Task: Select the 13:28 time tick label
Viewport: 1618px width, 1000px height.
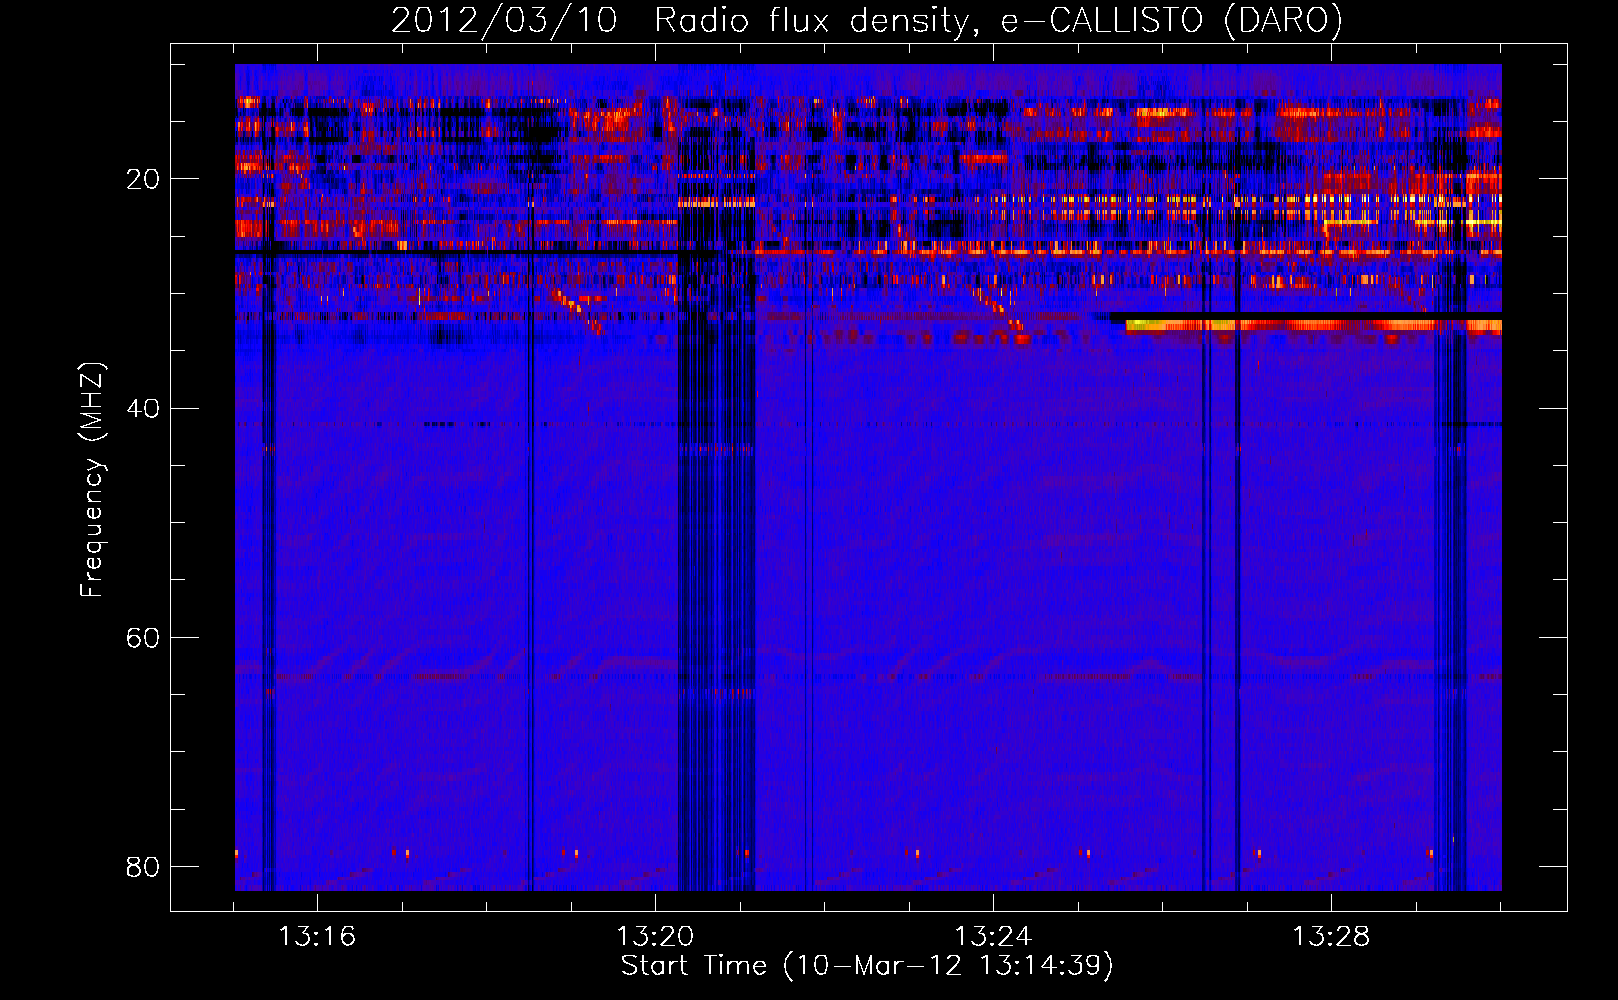Action: pos(1331,937)
